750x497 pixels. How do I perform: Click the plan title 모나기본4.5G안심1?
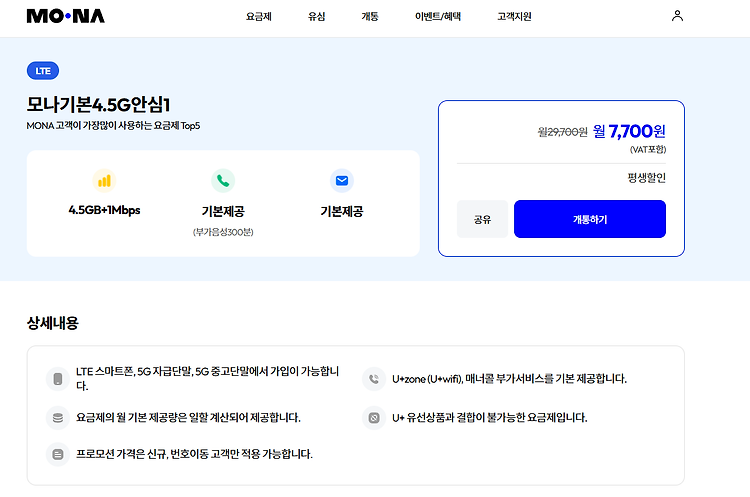99,104
